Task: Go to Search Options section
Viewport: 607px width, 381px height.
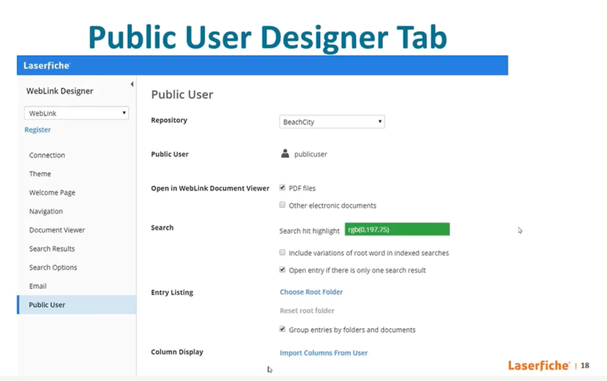Action: pos(53,267)
